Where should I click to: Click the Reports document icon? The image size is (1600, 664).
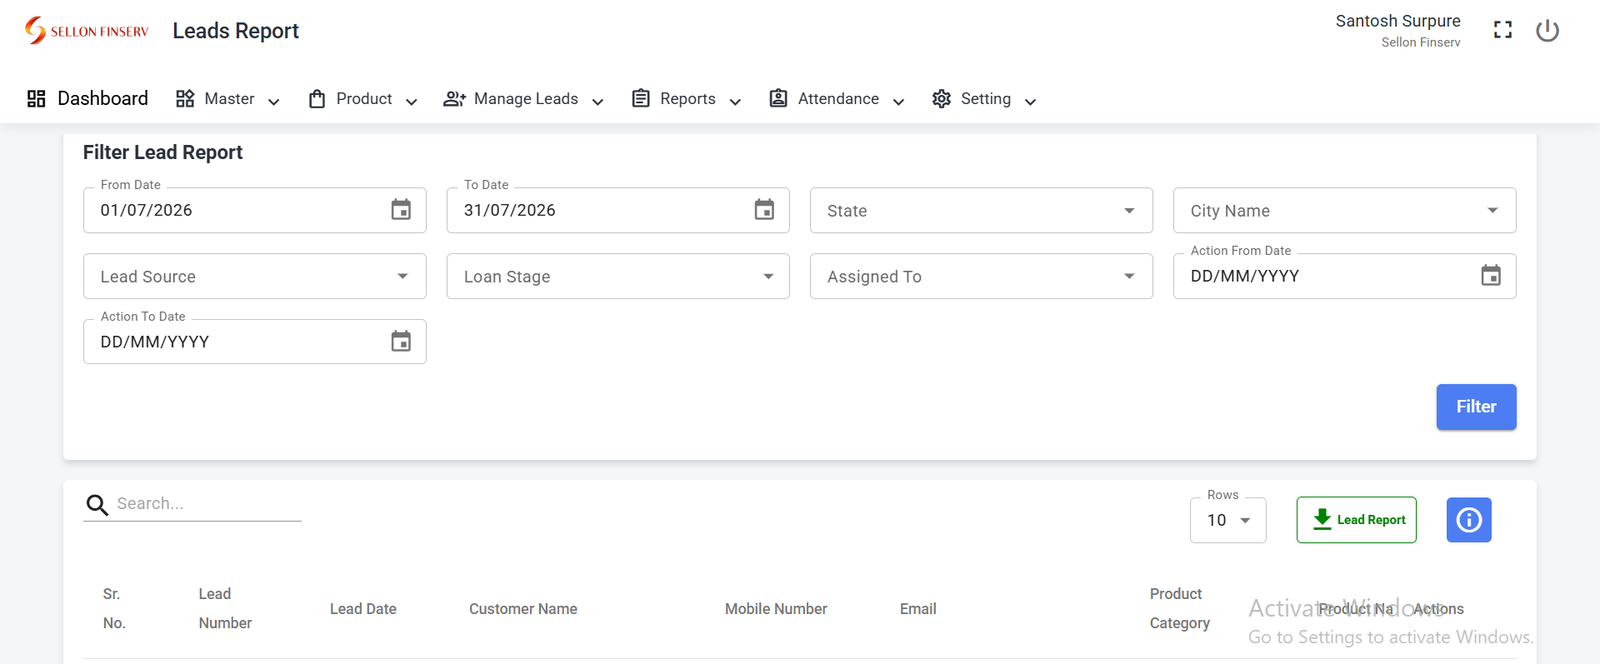[641, 98]
